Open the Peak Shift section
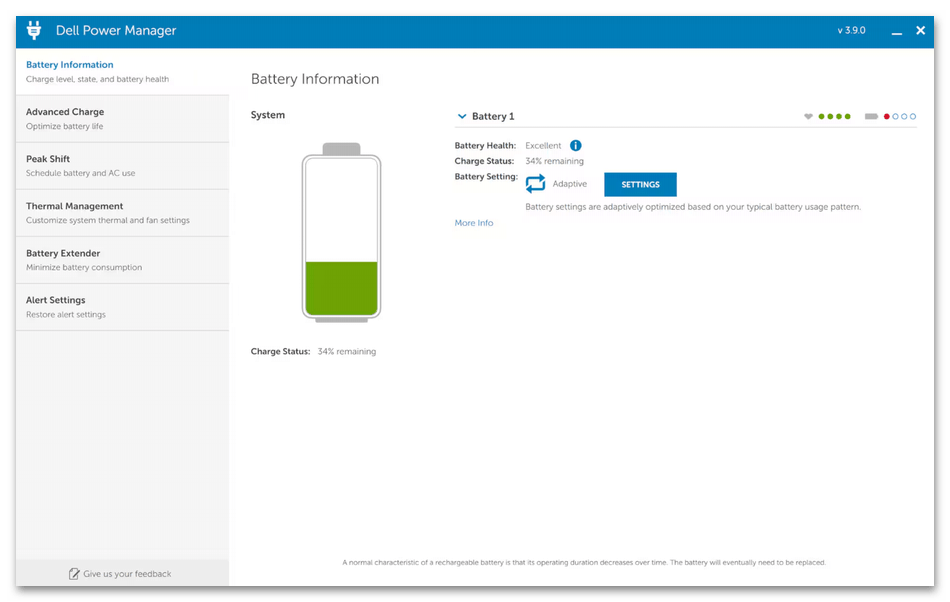Screen dimensions: 950x602 coord(122,166)
